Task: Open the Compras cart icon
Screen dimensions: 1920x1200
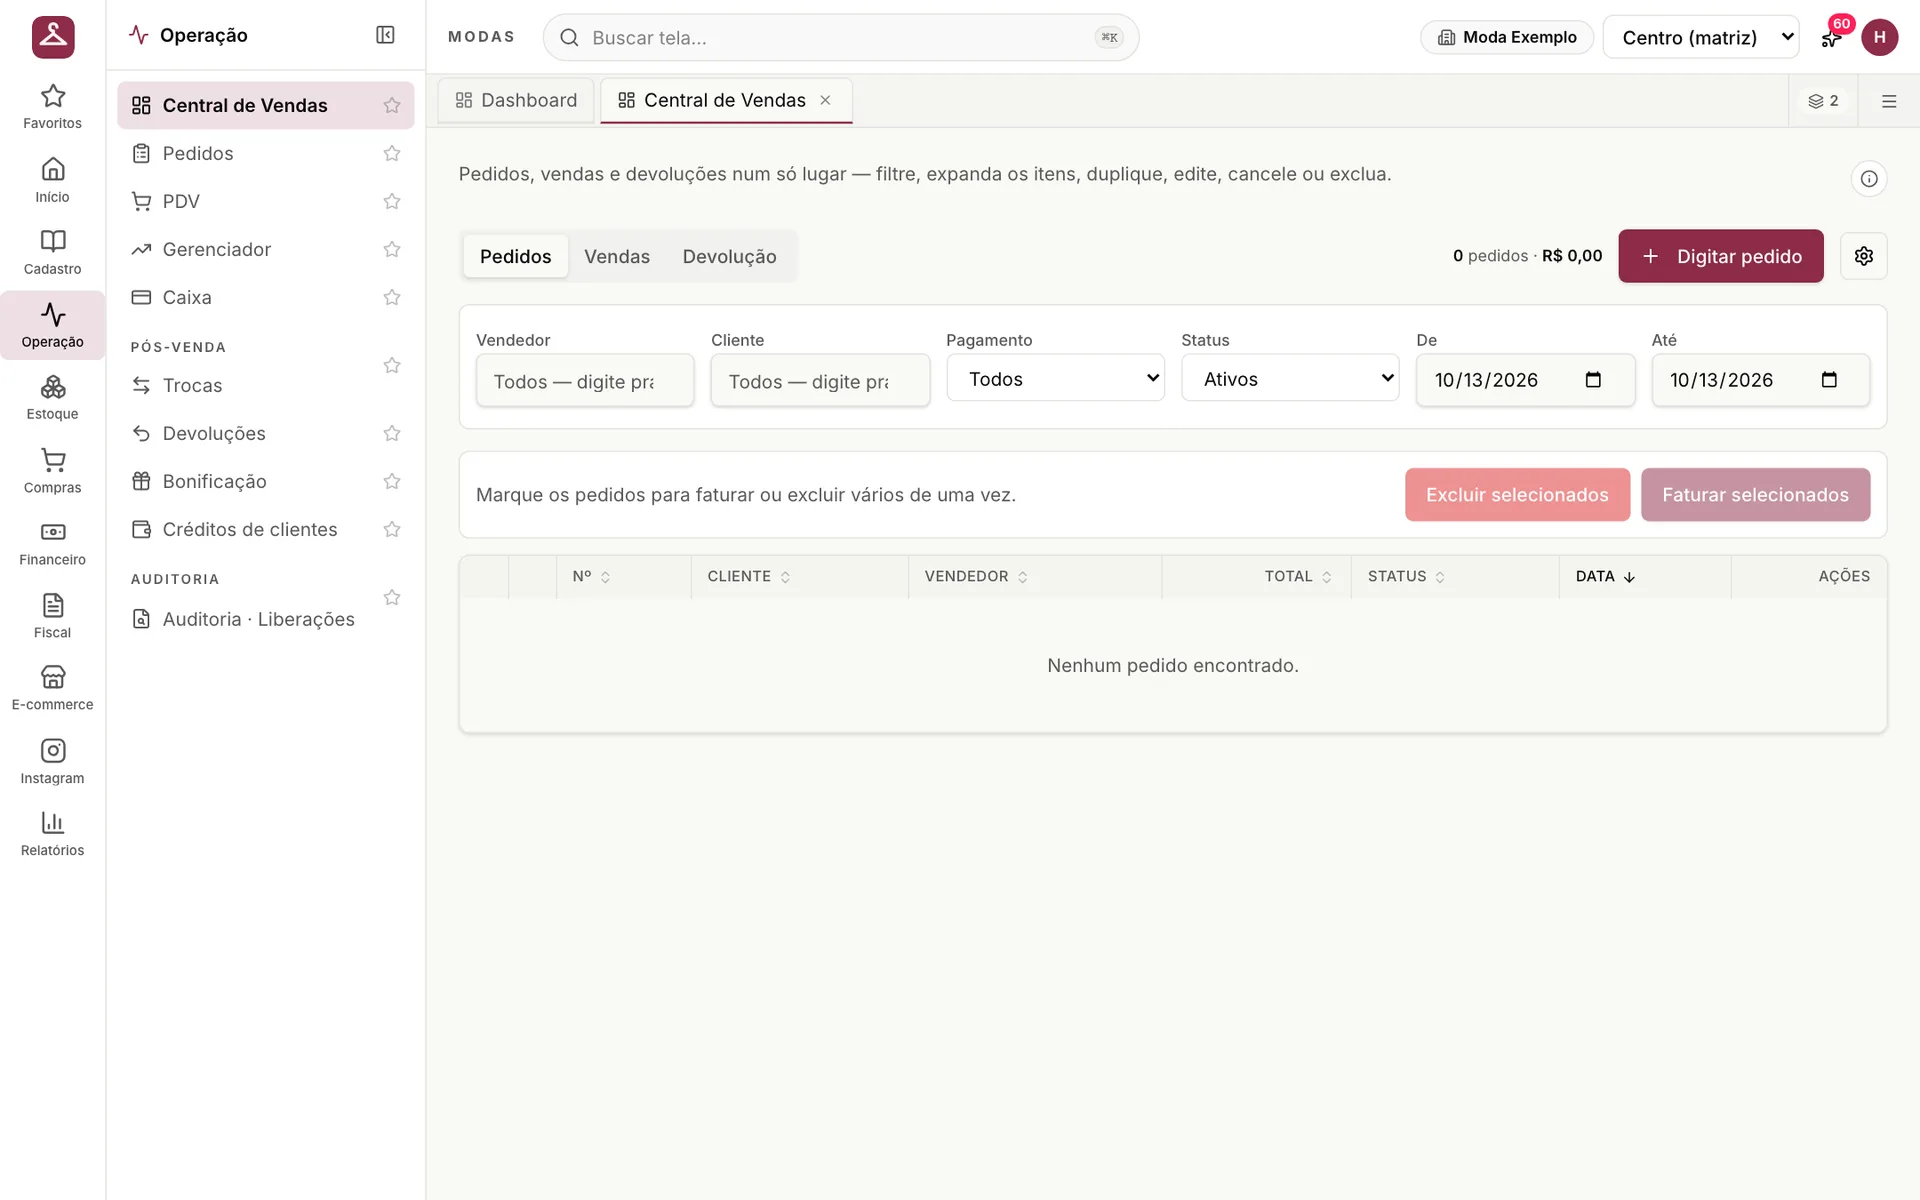Action: [52, 471]
